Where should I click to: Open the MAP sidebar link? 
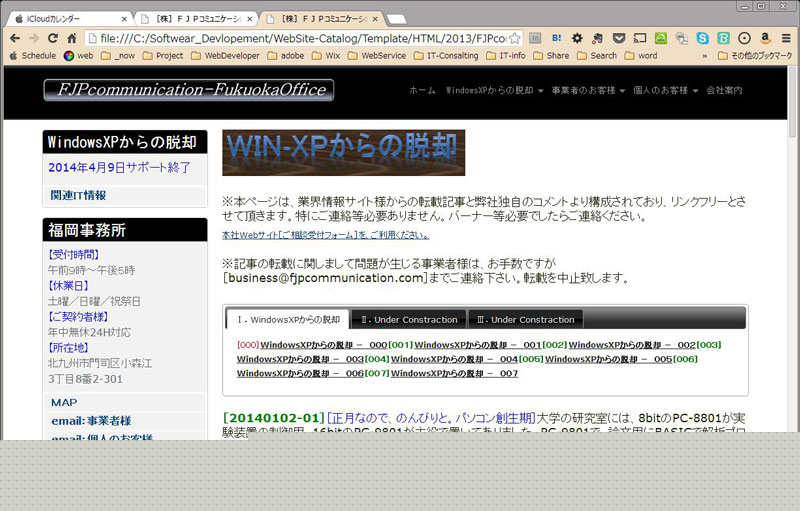click(x=64, y=402)
